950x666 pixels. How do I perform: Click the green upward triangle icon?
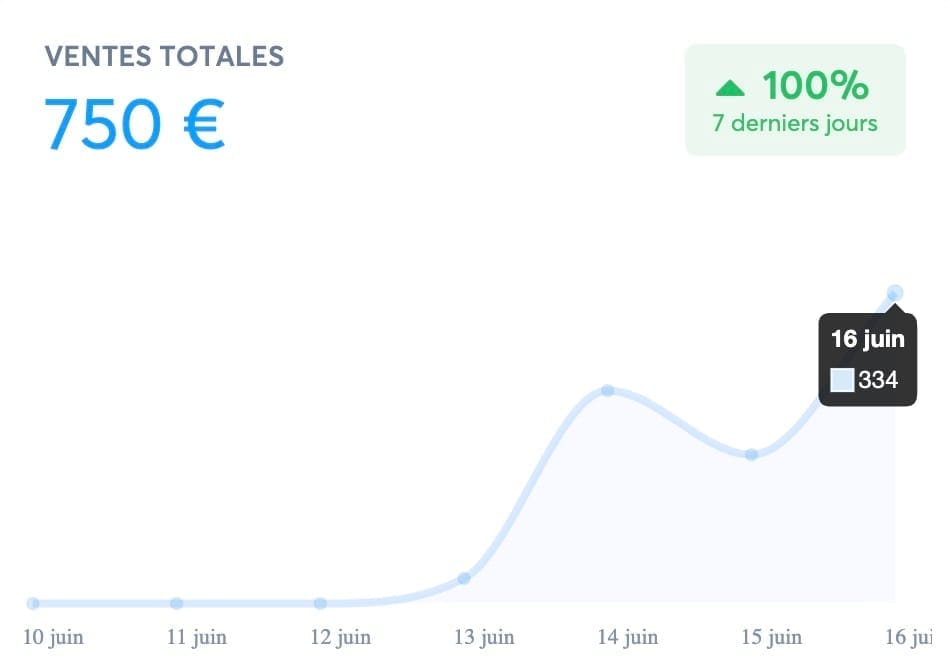coord(731,89)
